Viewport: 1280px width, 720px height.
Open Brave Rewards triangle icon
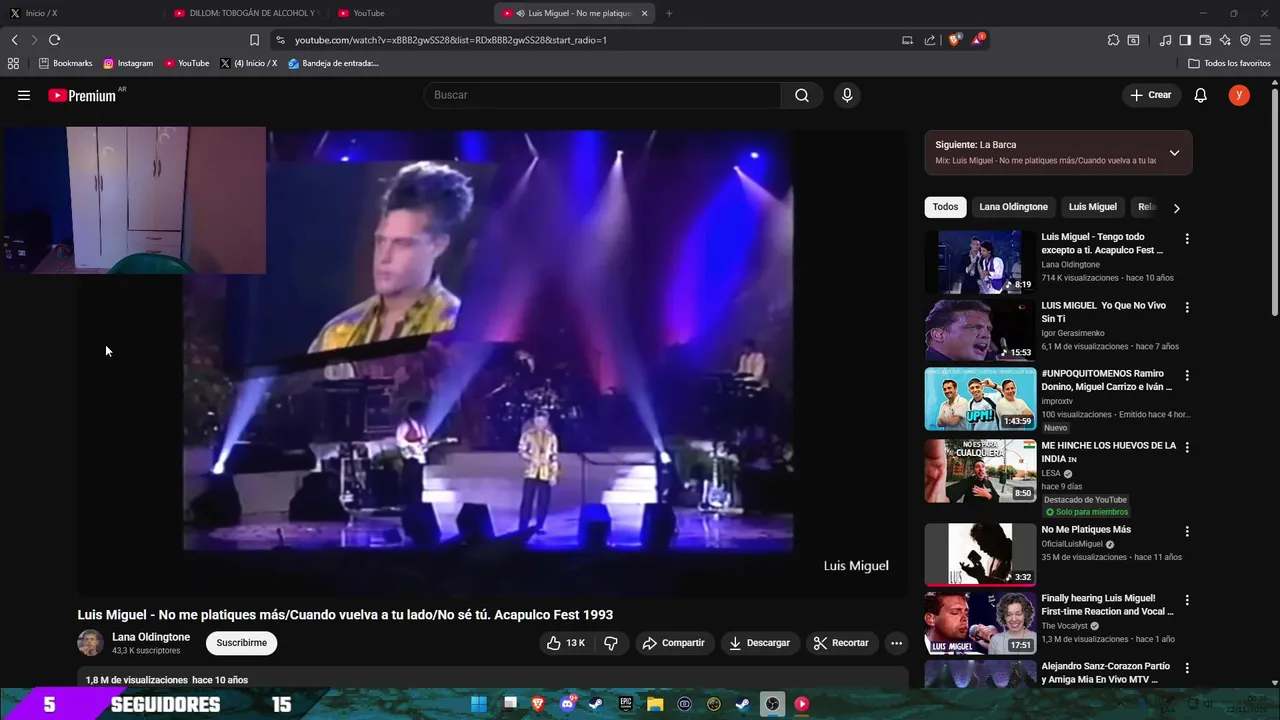click(977, 40)
